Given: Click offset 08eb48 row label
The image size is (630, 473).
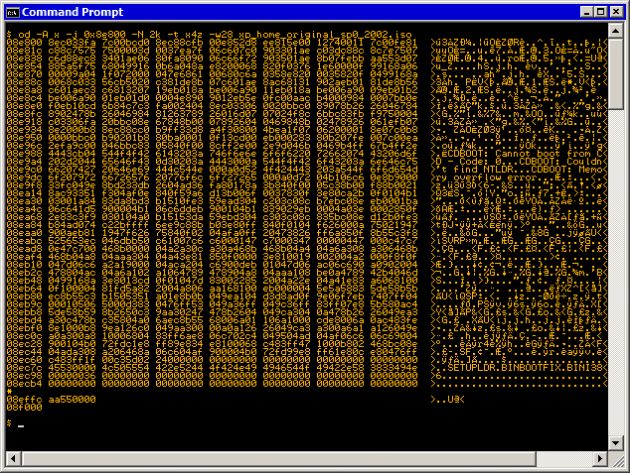Looking at the screenshot, I should (x=24, y=280).
